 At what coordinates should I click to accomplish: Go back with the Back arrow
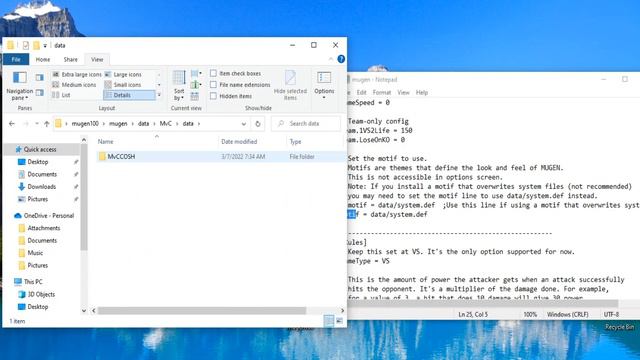coord(12,123)
